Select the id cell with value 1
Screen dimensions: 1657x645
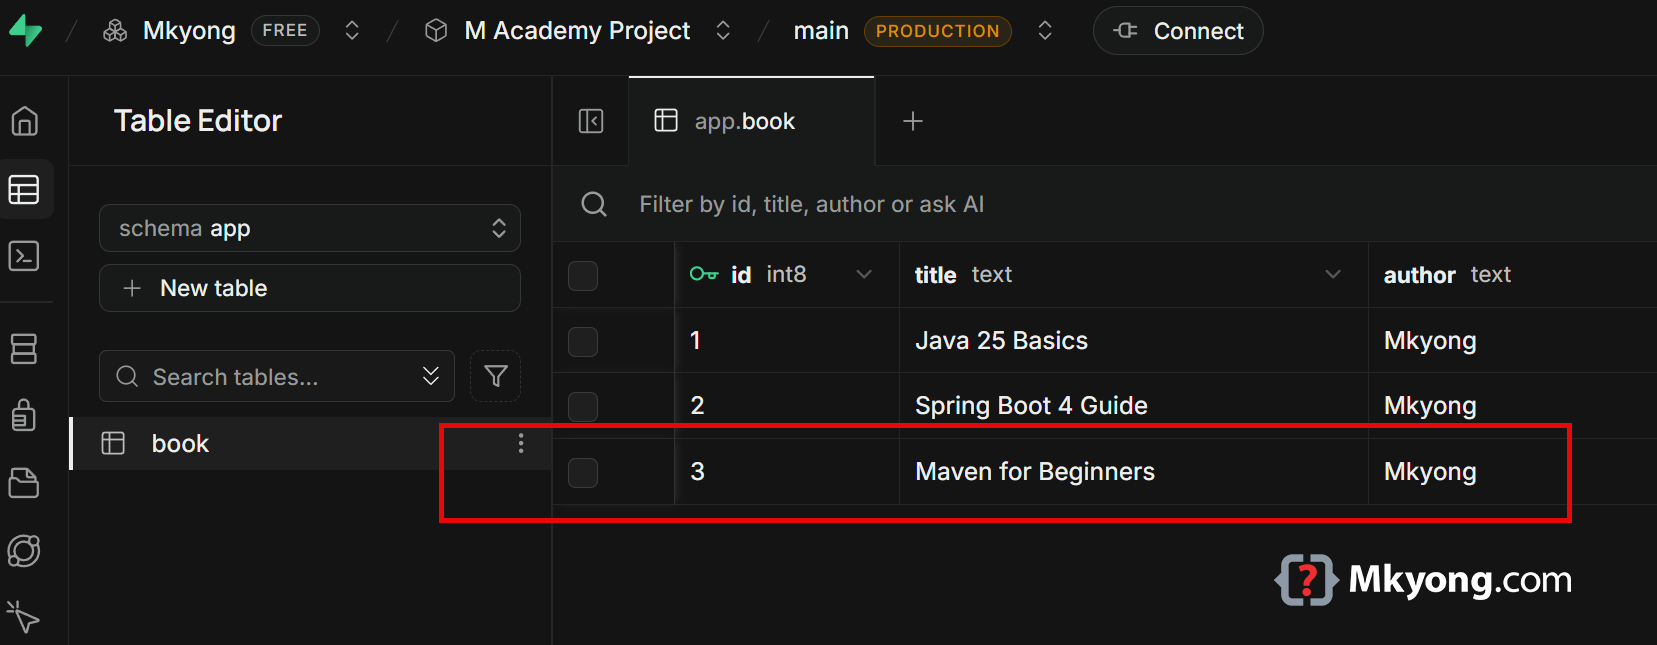pos(787,341)
